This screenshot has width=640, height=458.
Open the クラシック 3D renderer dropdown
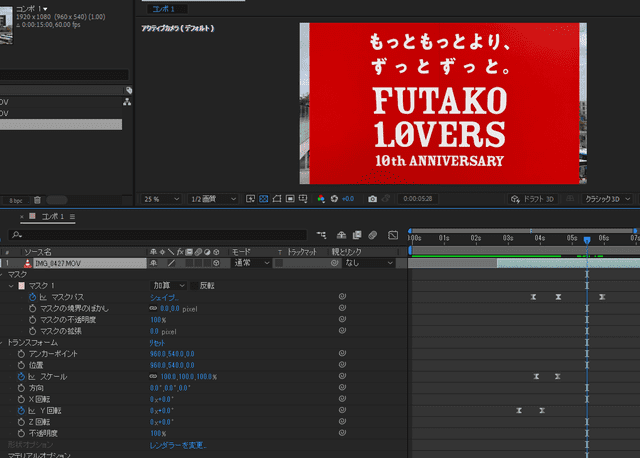[x=607, y=199]
